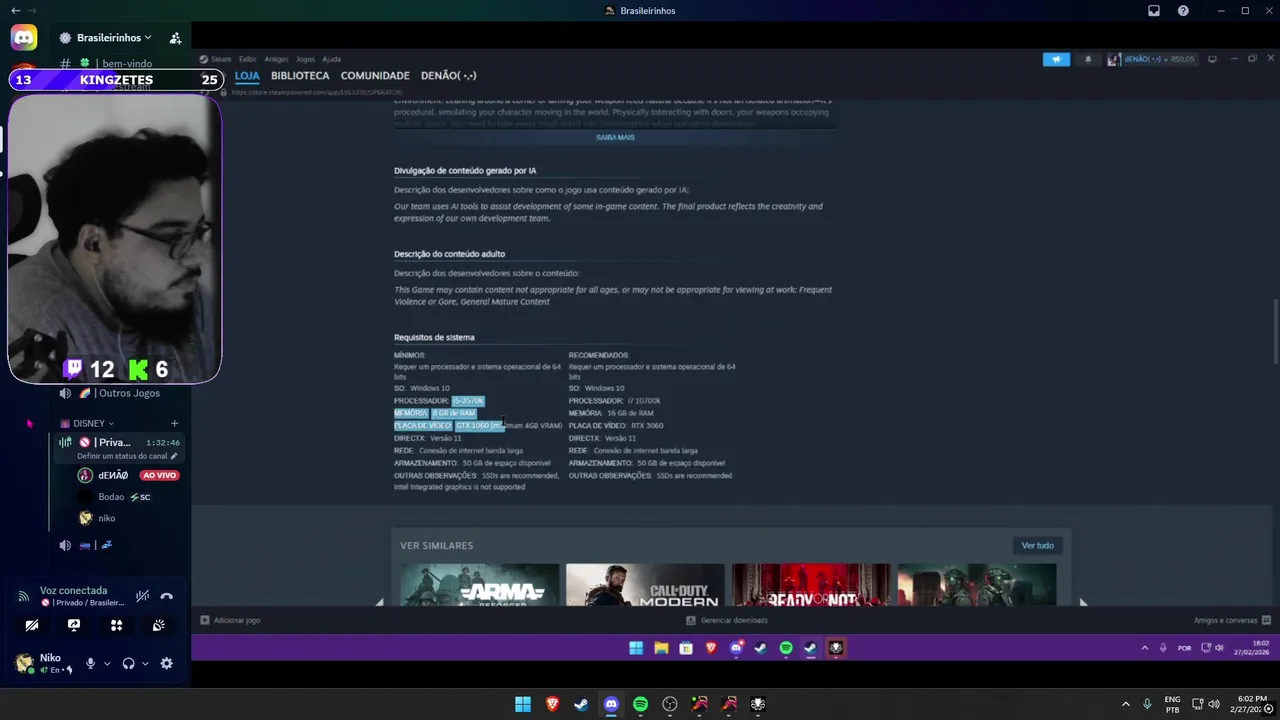Click the Steam store URL bar
1280x720 pixels.
tap(318, 92)
